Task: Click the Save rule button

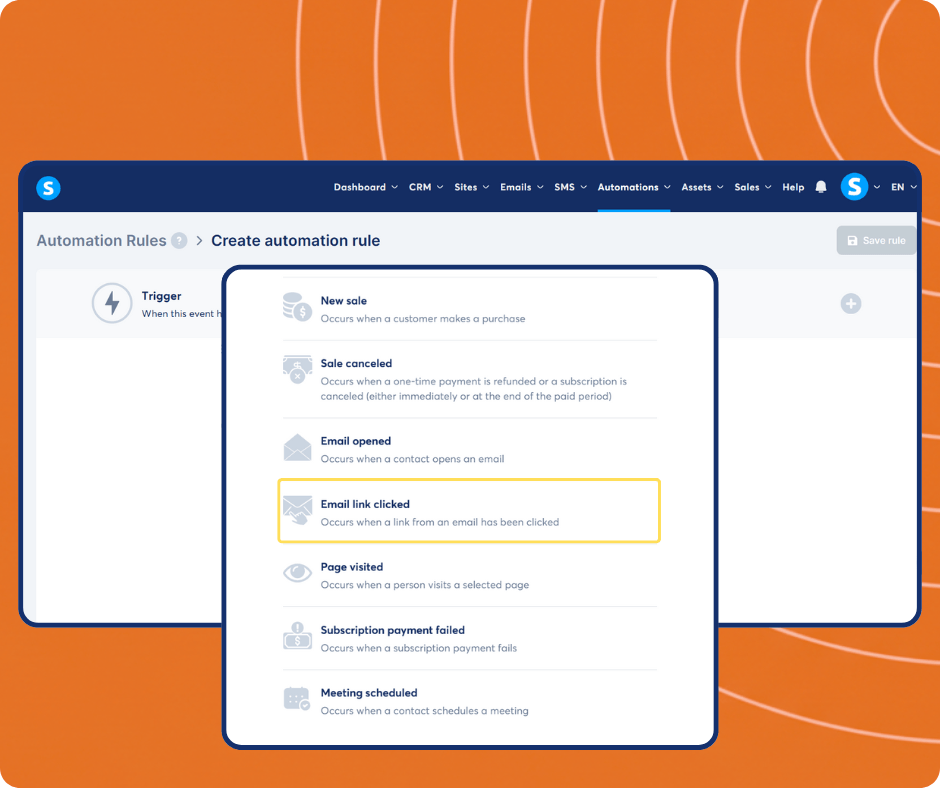Action: (876, 240)
